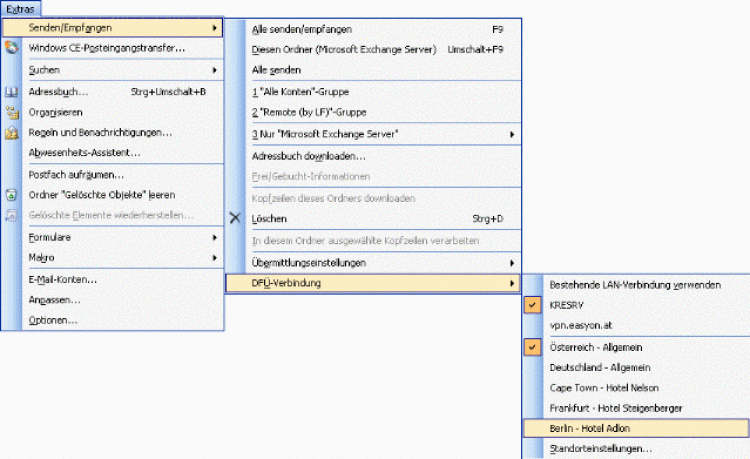Uncheck the KRESRV connection checkmark

point(531,305)
